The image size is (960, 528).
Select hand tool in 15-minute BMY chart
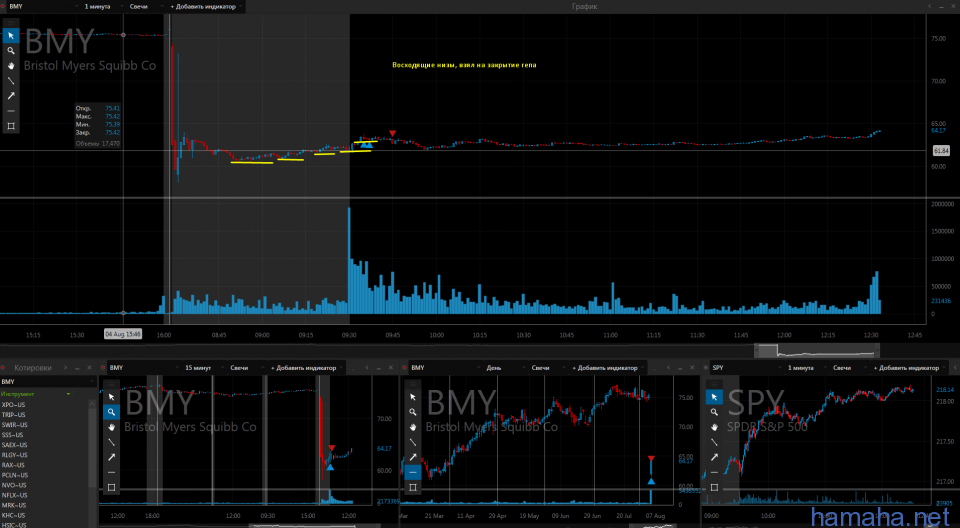pyautogui.click(x=111, y=427)
